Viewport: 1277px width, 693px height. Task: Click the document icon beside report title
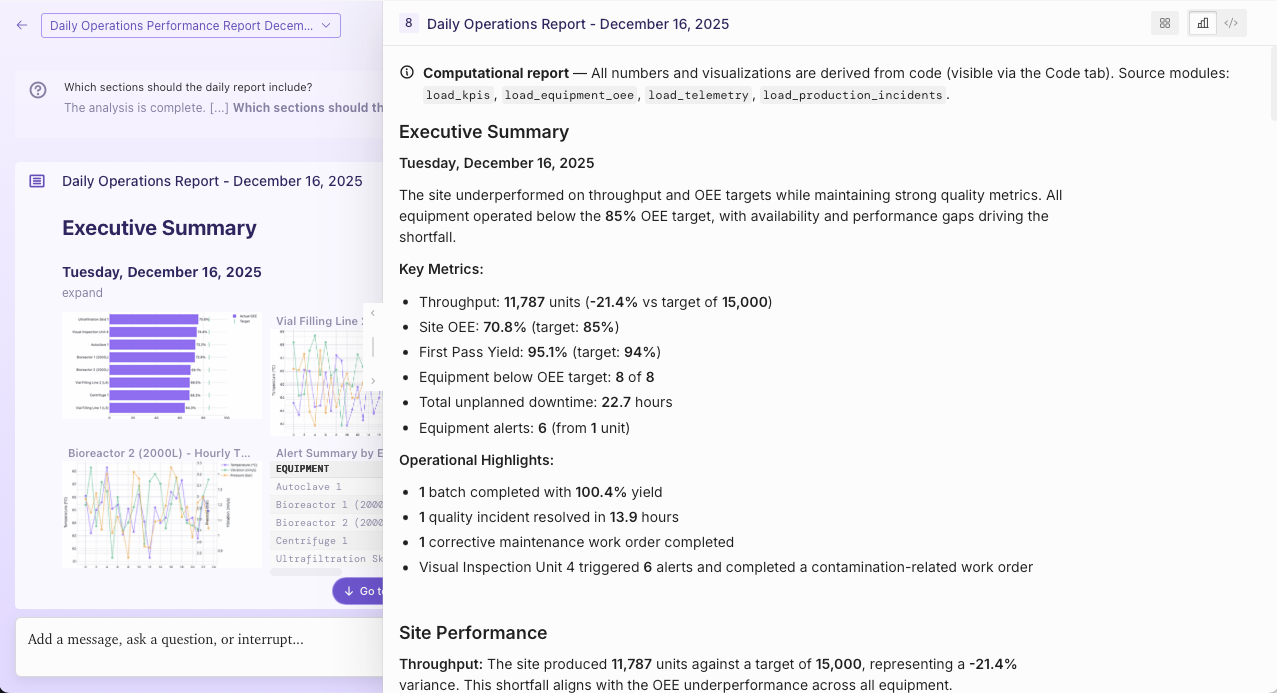(37, 181)
